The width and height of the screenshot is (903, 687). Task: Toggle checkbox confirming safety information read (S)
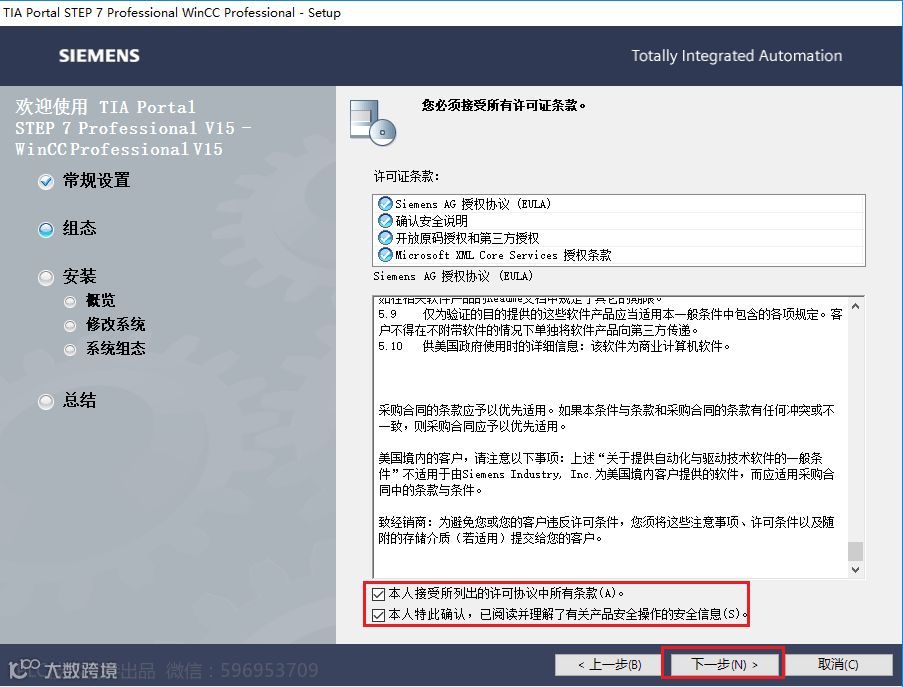tap(378, 615)
